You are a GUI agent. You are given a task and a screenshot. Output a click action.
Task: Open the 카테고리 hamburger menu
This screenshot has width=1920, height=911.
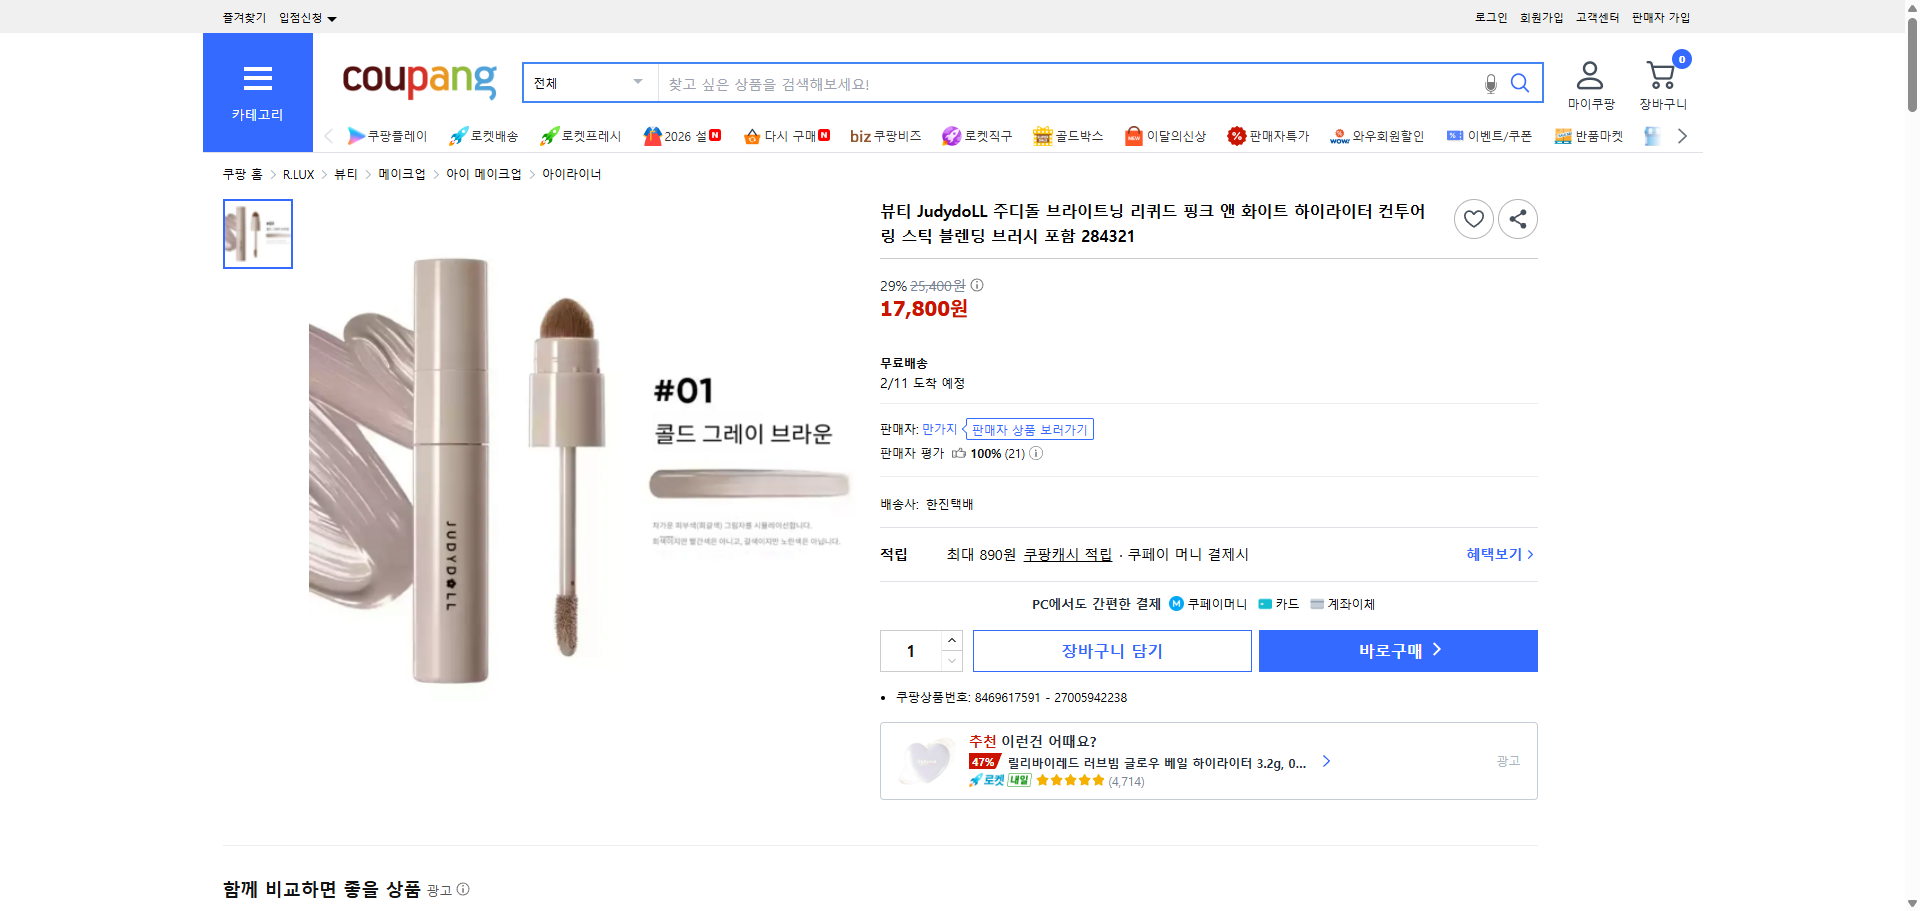(x=257, y=80)
